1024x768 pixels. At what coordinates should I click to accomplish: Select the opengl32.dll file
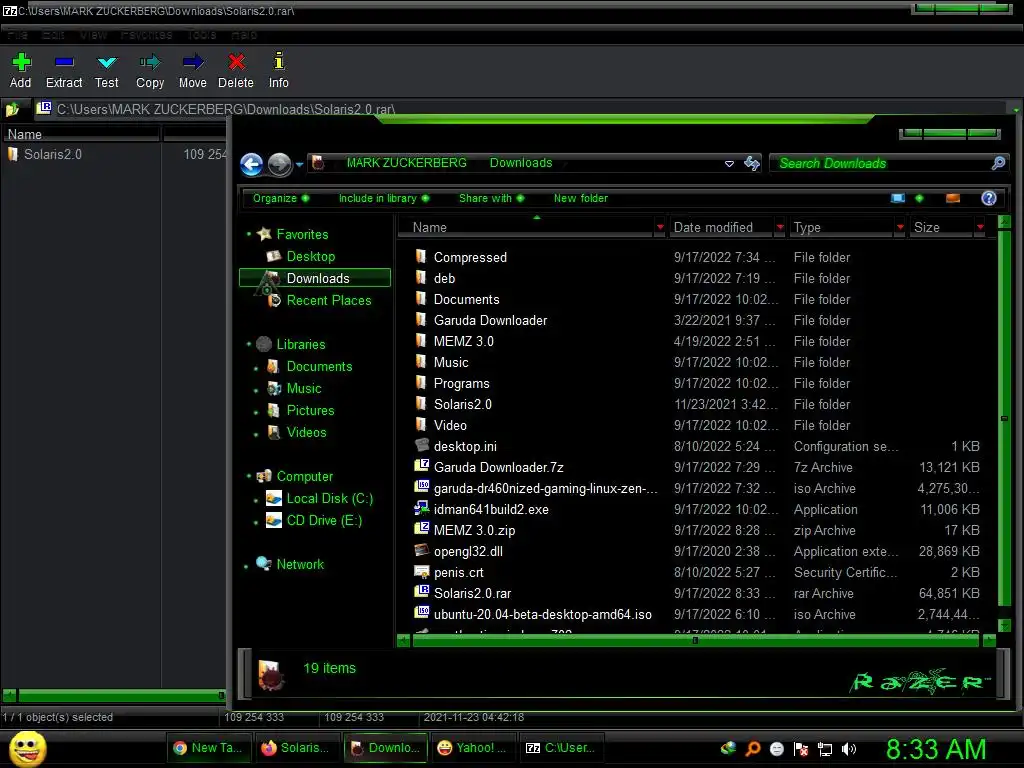[468, 551]
